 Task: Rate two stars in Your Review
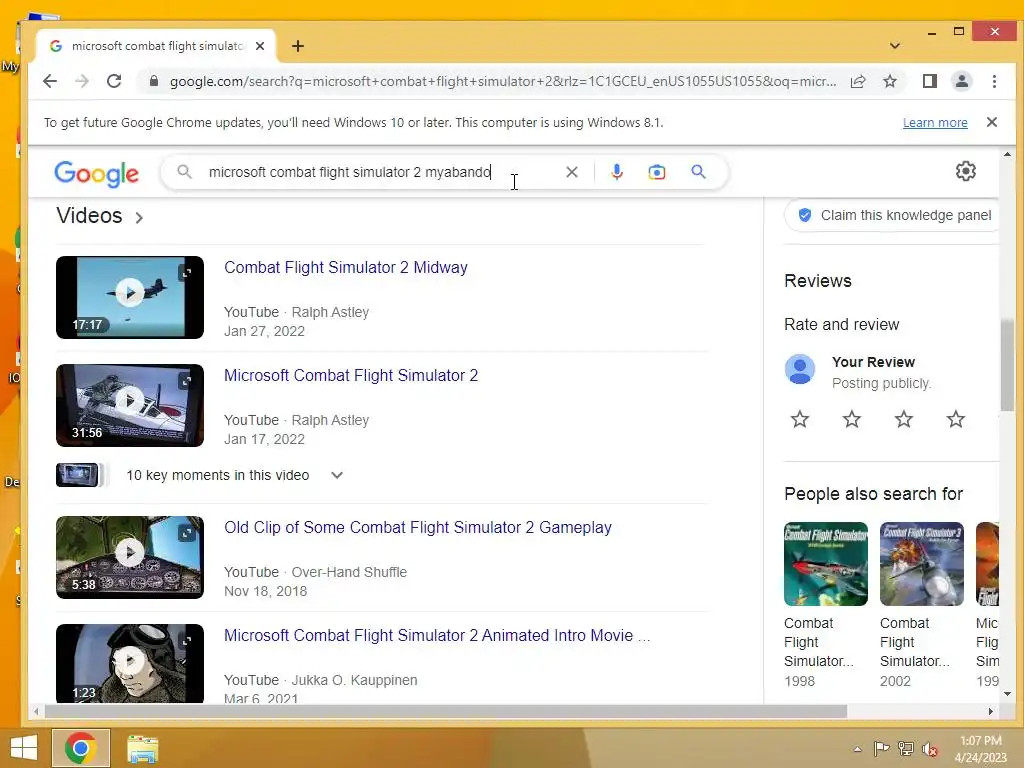(852, 419)
